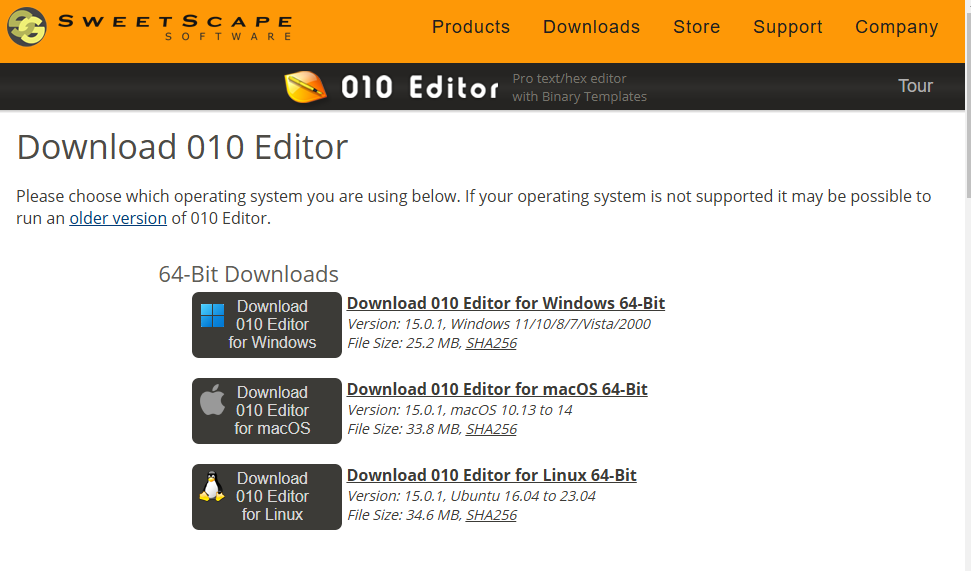View SHA256 for the Linux download
Viewport: 971px width, 571px height.
click(x=491, y=515)
